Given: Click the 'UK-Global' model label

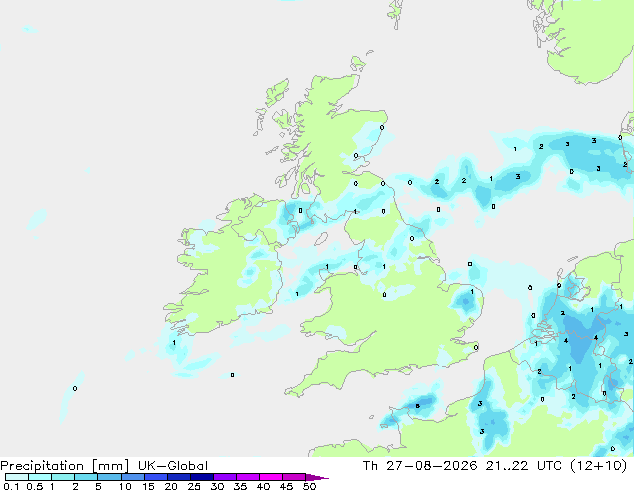Looking at the screenshot, I should (173, 466).
